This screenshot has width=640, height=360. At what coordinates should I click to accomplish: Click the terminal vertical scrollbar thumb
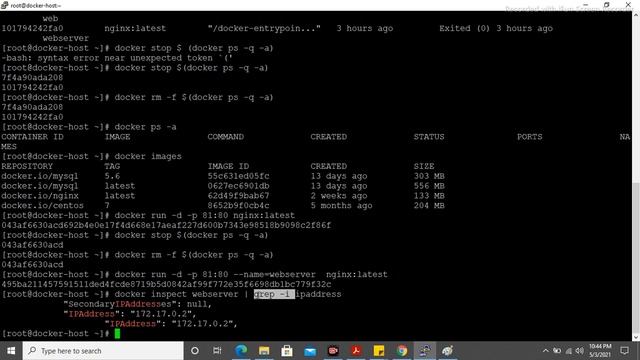click(x=636, y=259)
